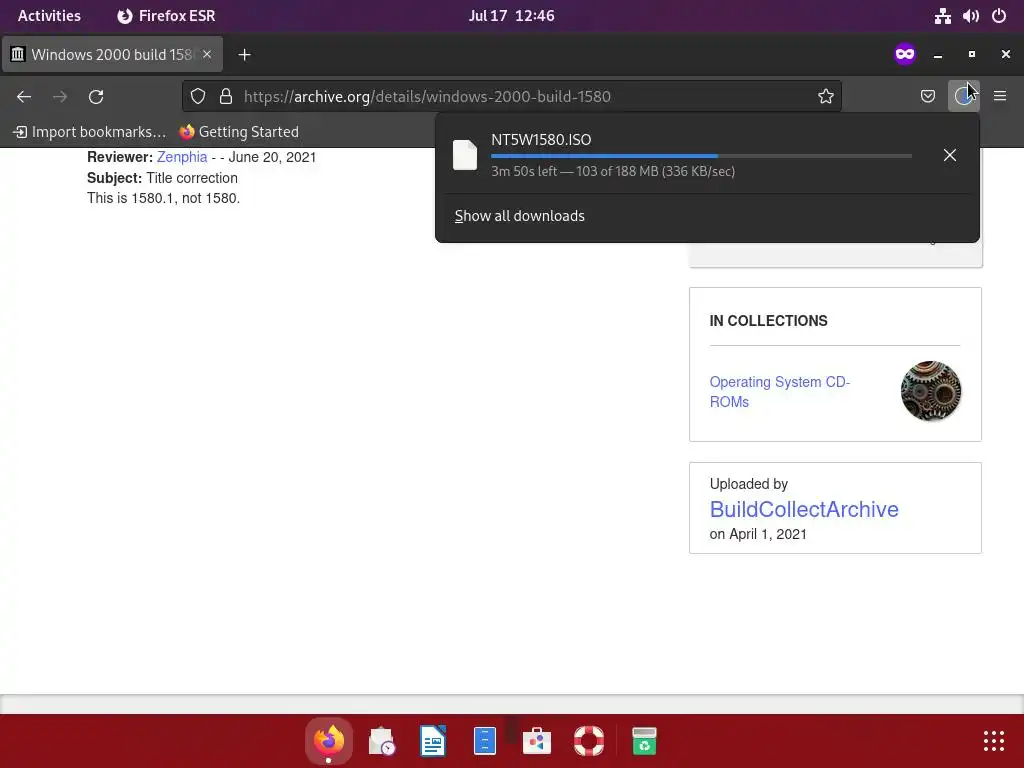Open the network system tray icon
Screen dimensions: 1024x768
click(942, 16)
